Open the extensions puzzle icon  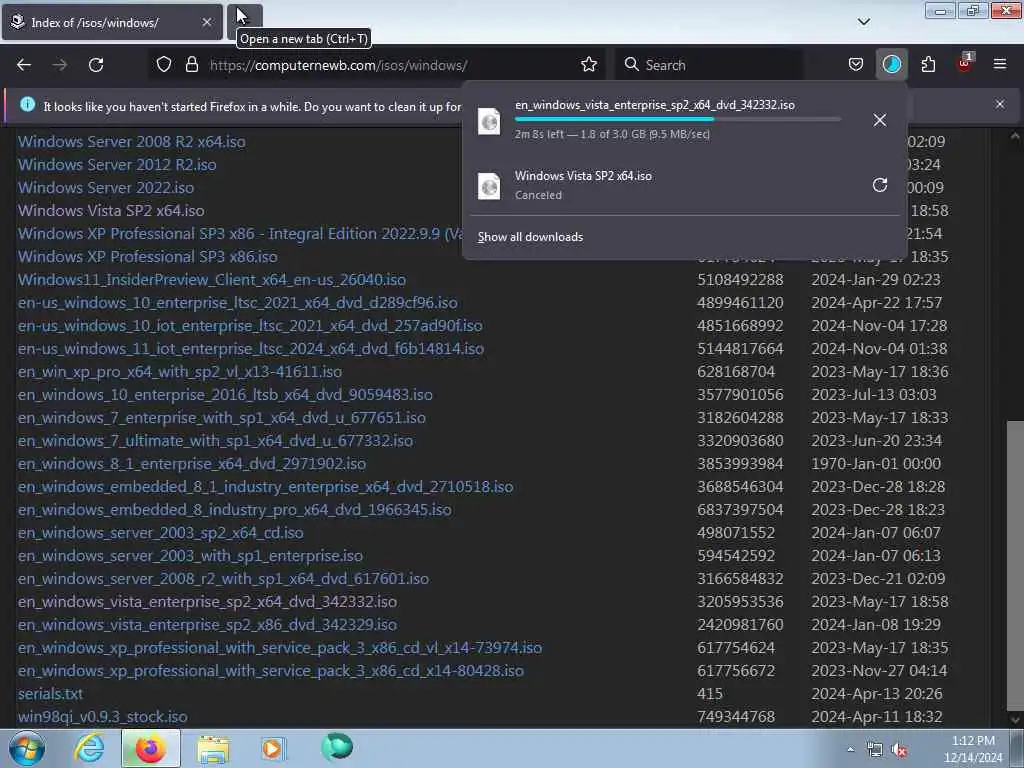click(x=928, y=65)
